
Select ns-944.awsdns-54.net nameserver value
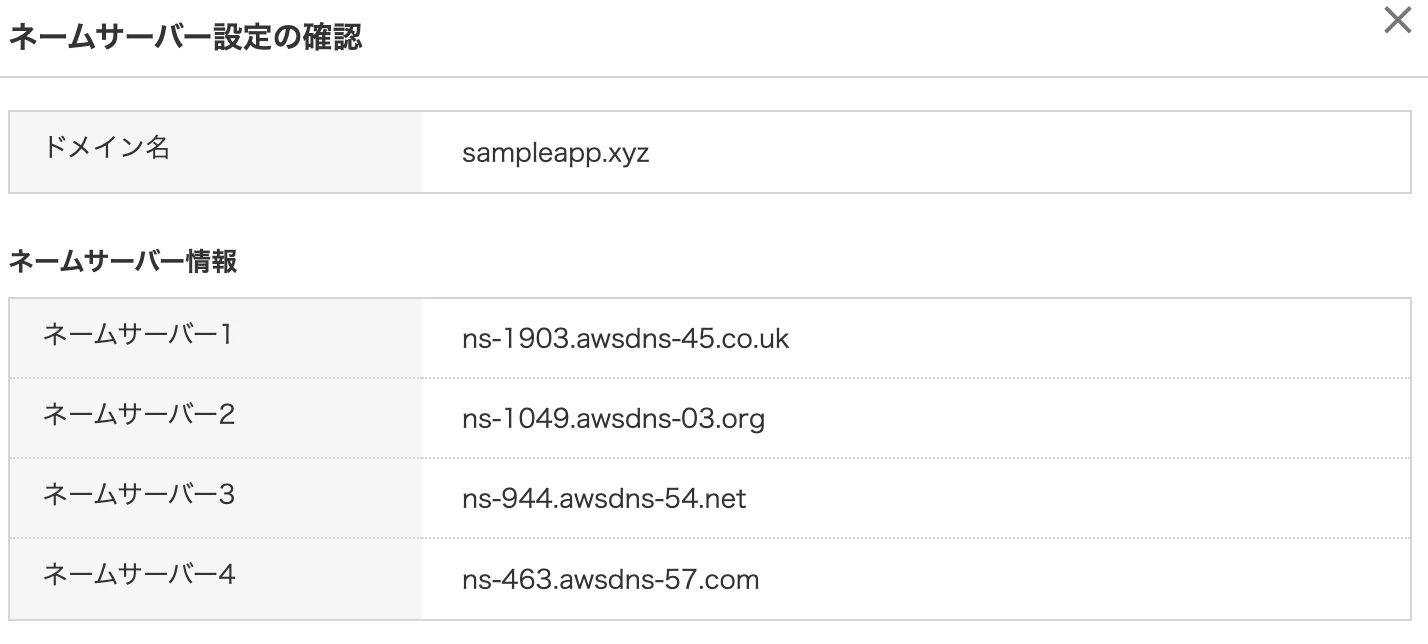tap(604, 497)
